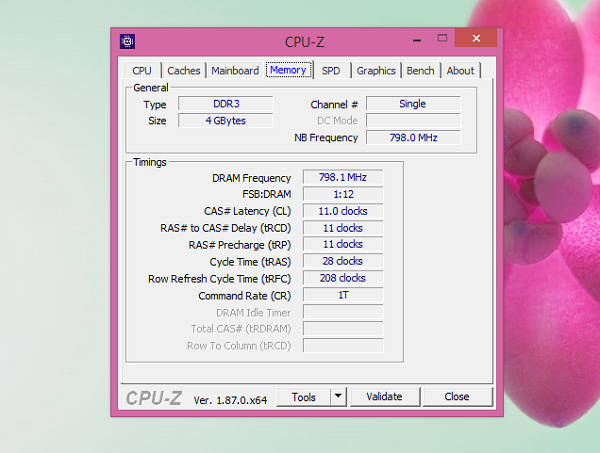The height and width of the screenshot is (453, 600).
Task: Select the CAS# Latency value field
Action: [x=342, y=211]
